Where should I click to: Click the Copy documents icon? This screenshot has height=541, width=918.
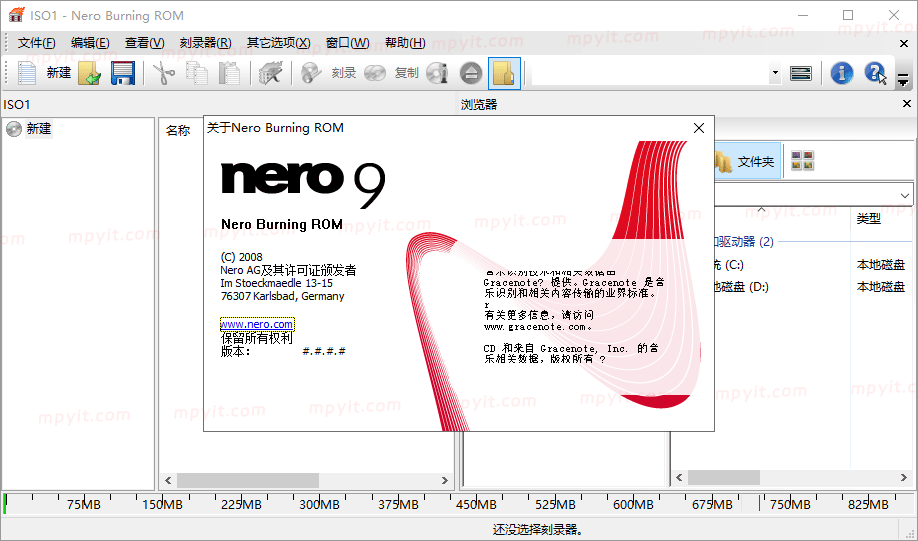click(197, 73)
